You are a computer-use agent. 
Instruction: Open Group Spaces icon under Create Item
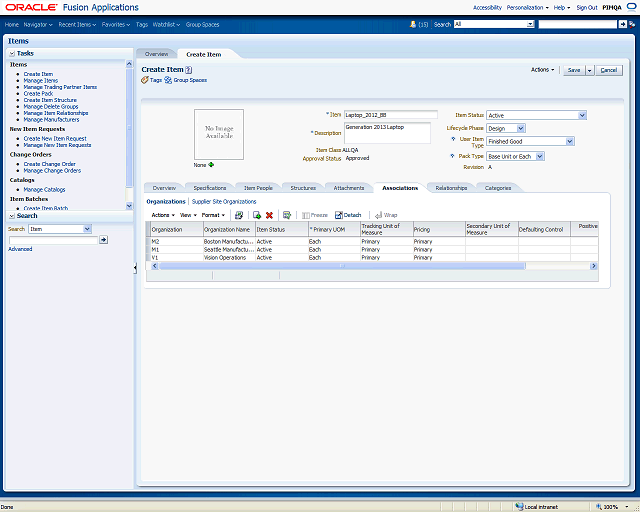(x=168, y=79)
